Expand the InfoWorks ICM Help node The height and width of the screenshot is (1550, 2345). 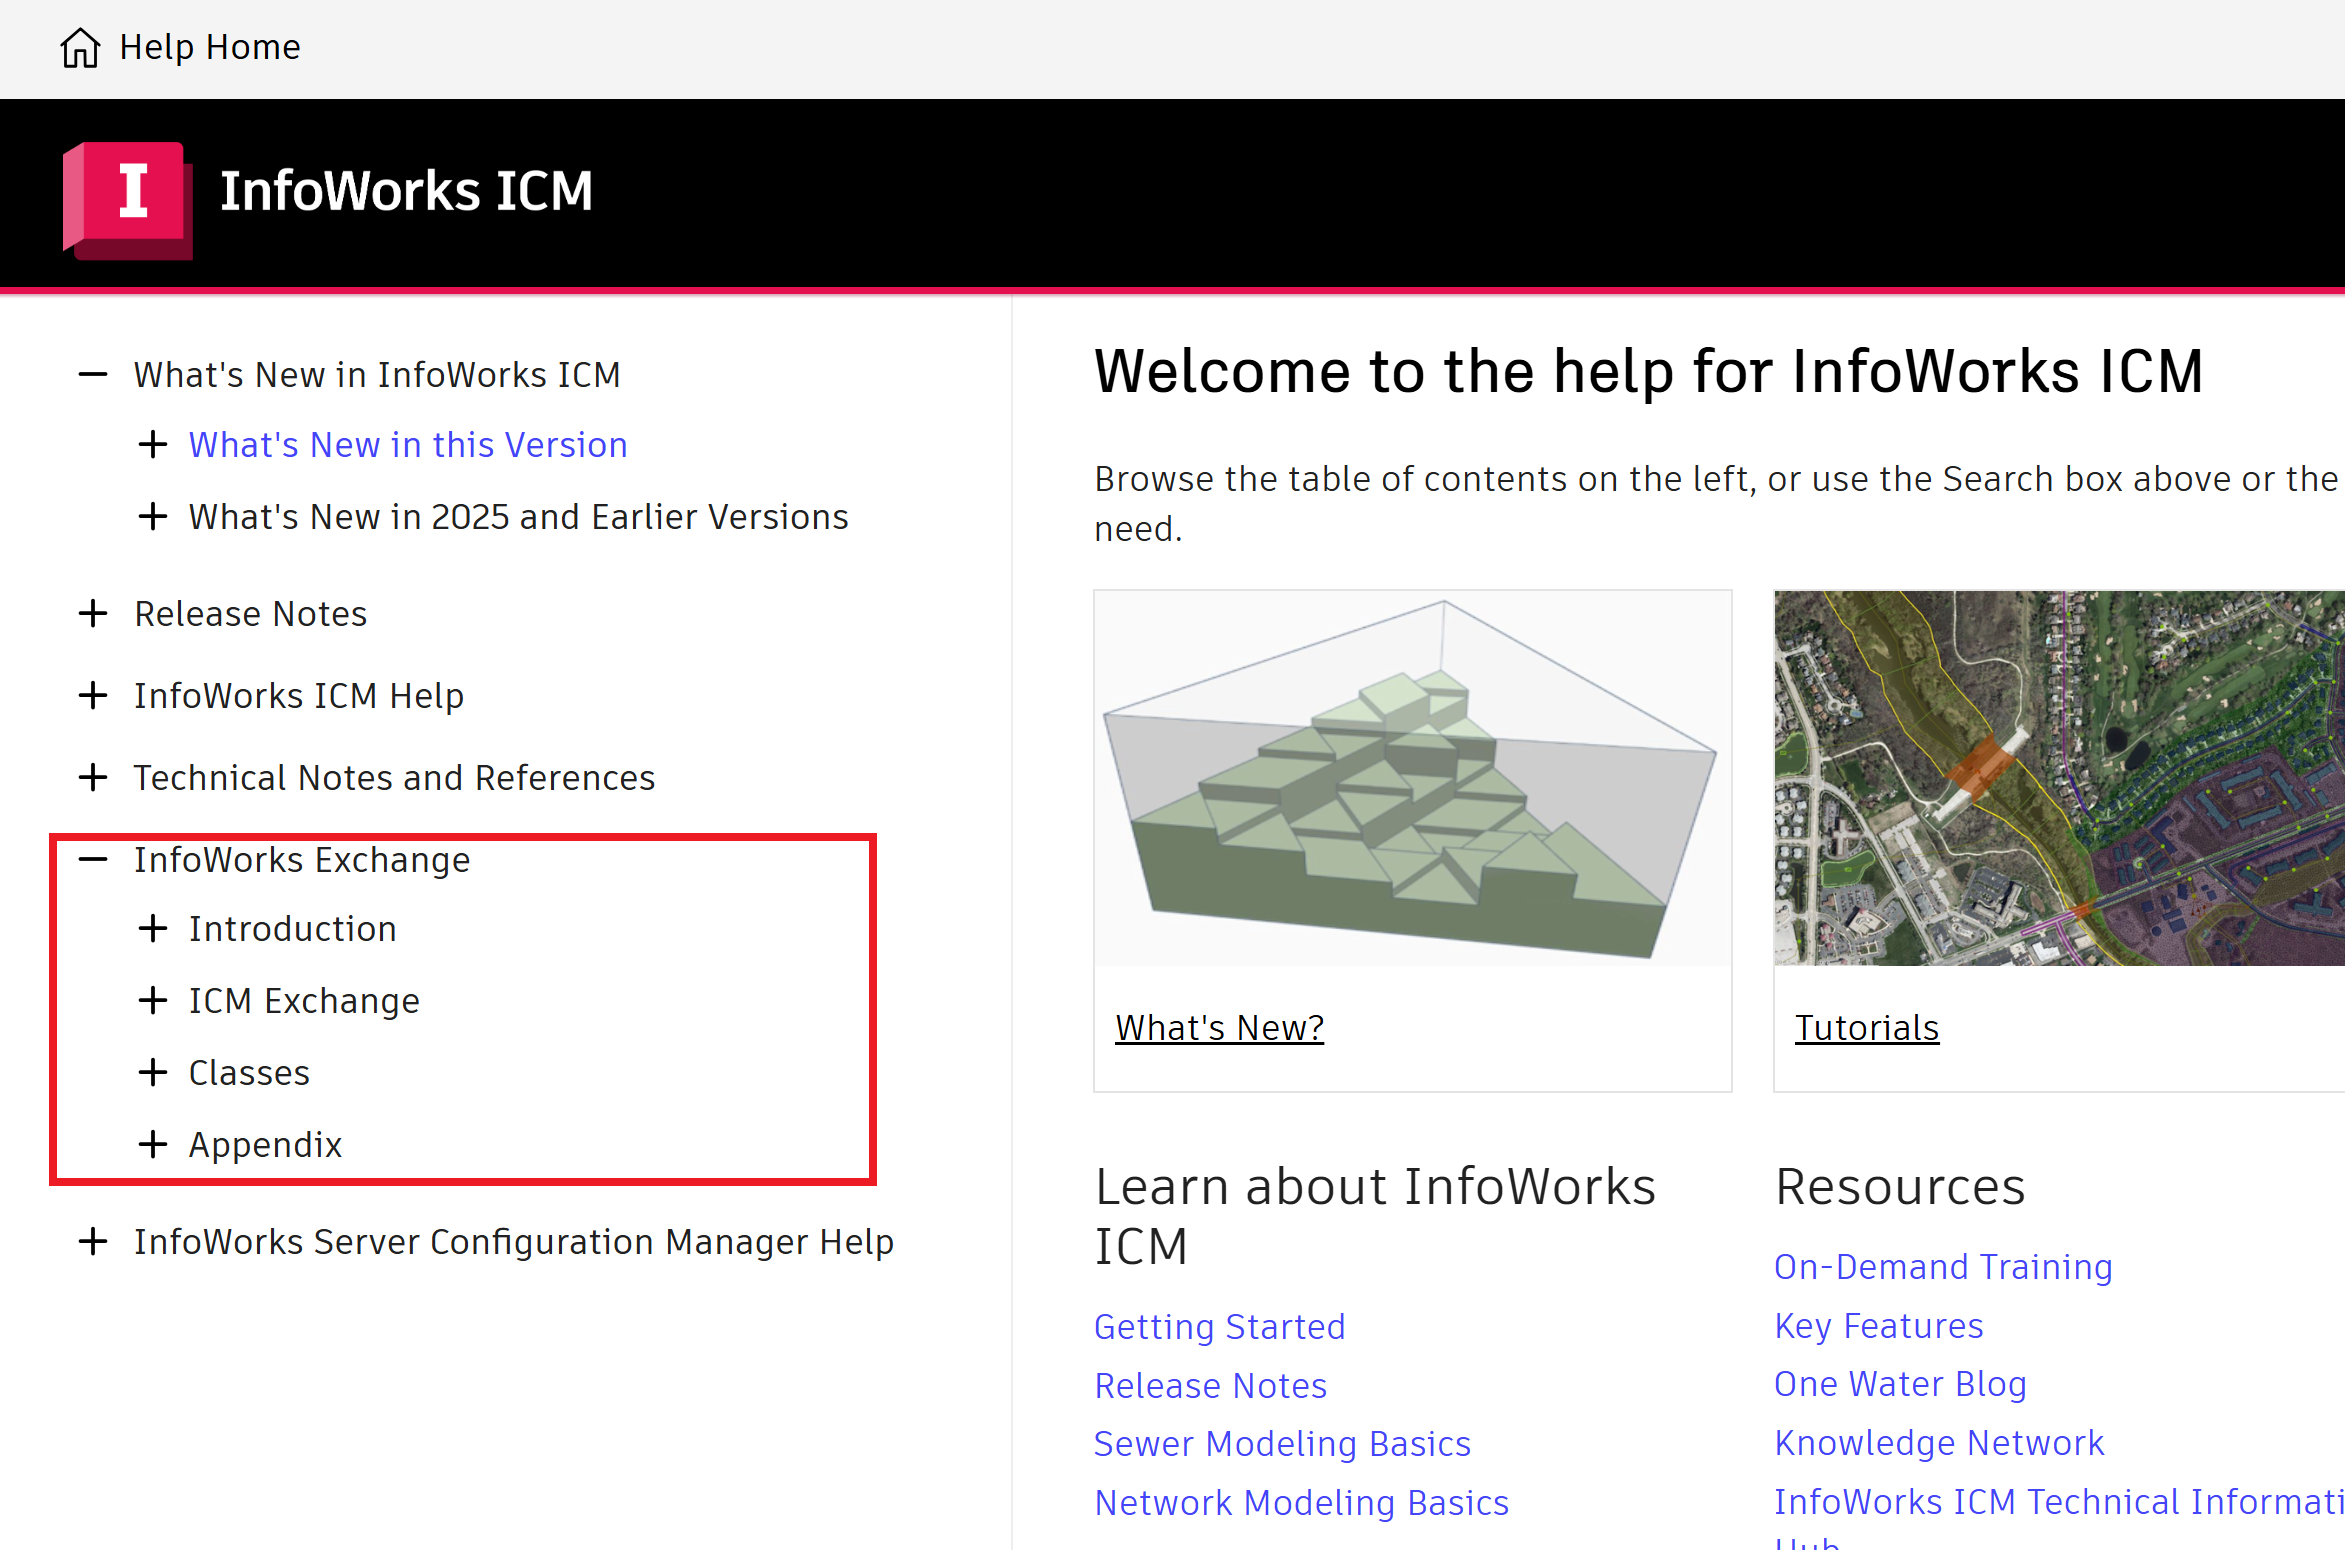93,696
